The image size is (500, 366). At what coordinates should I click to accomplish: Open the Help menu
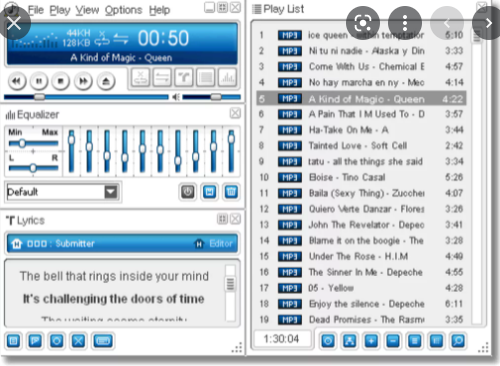coord(159,10)
